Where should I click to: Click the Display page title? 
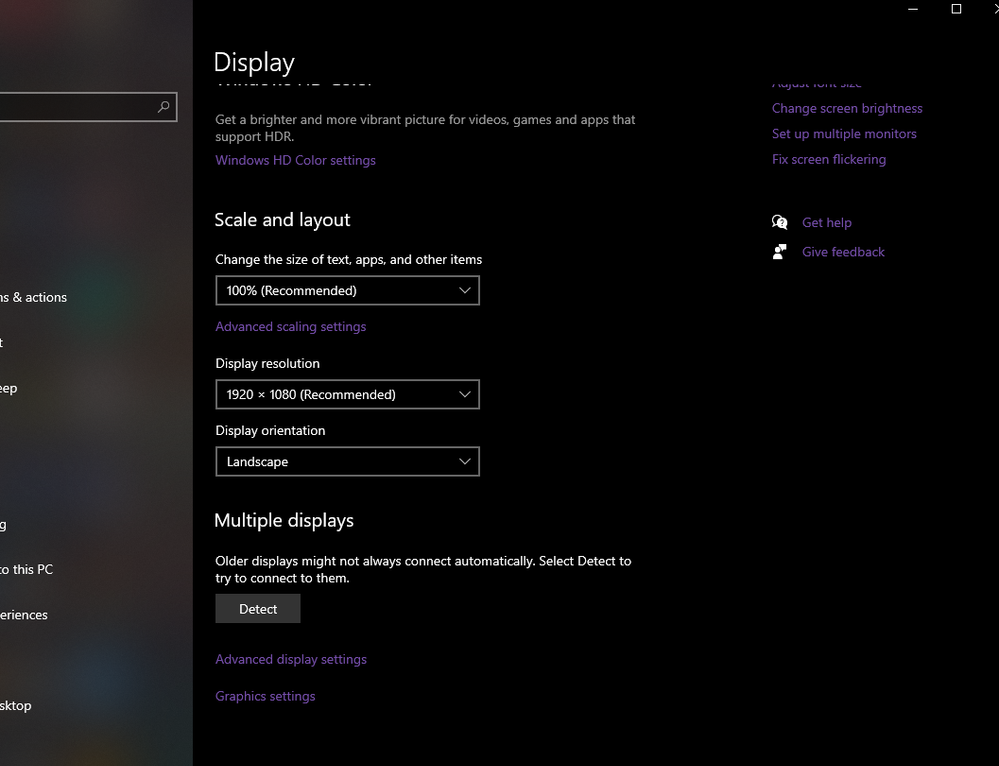click(x=254, y=62)
